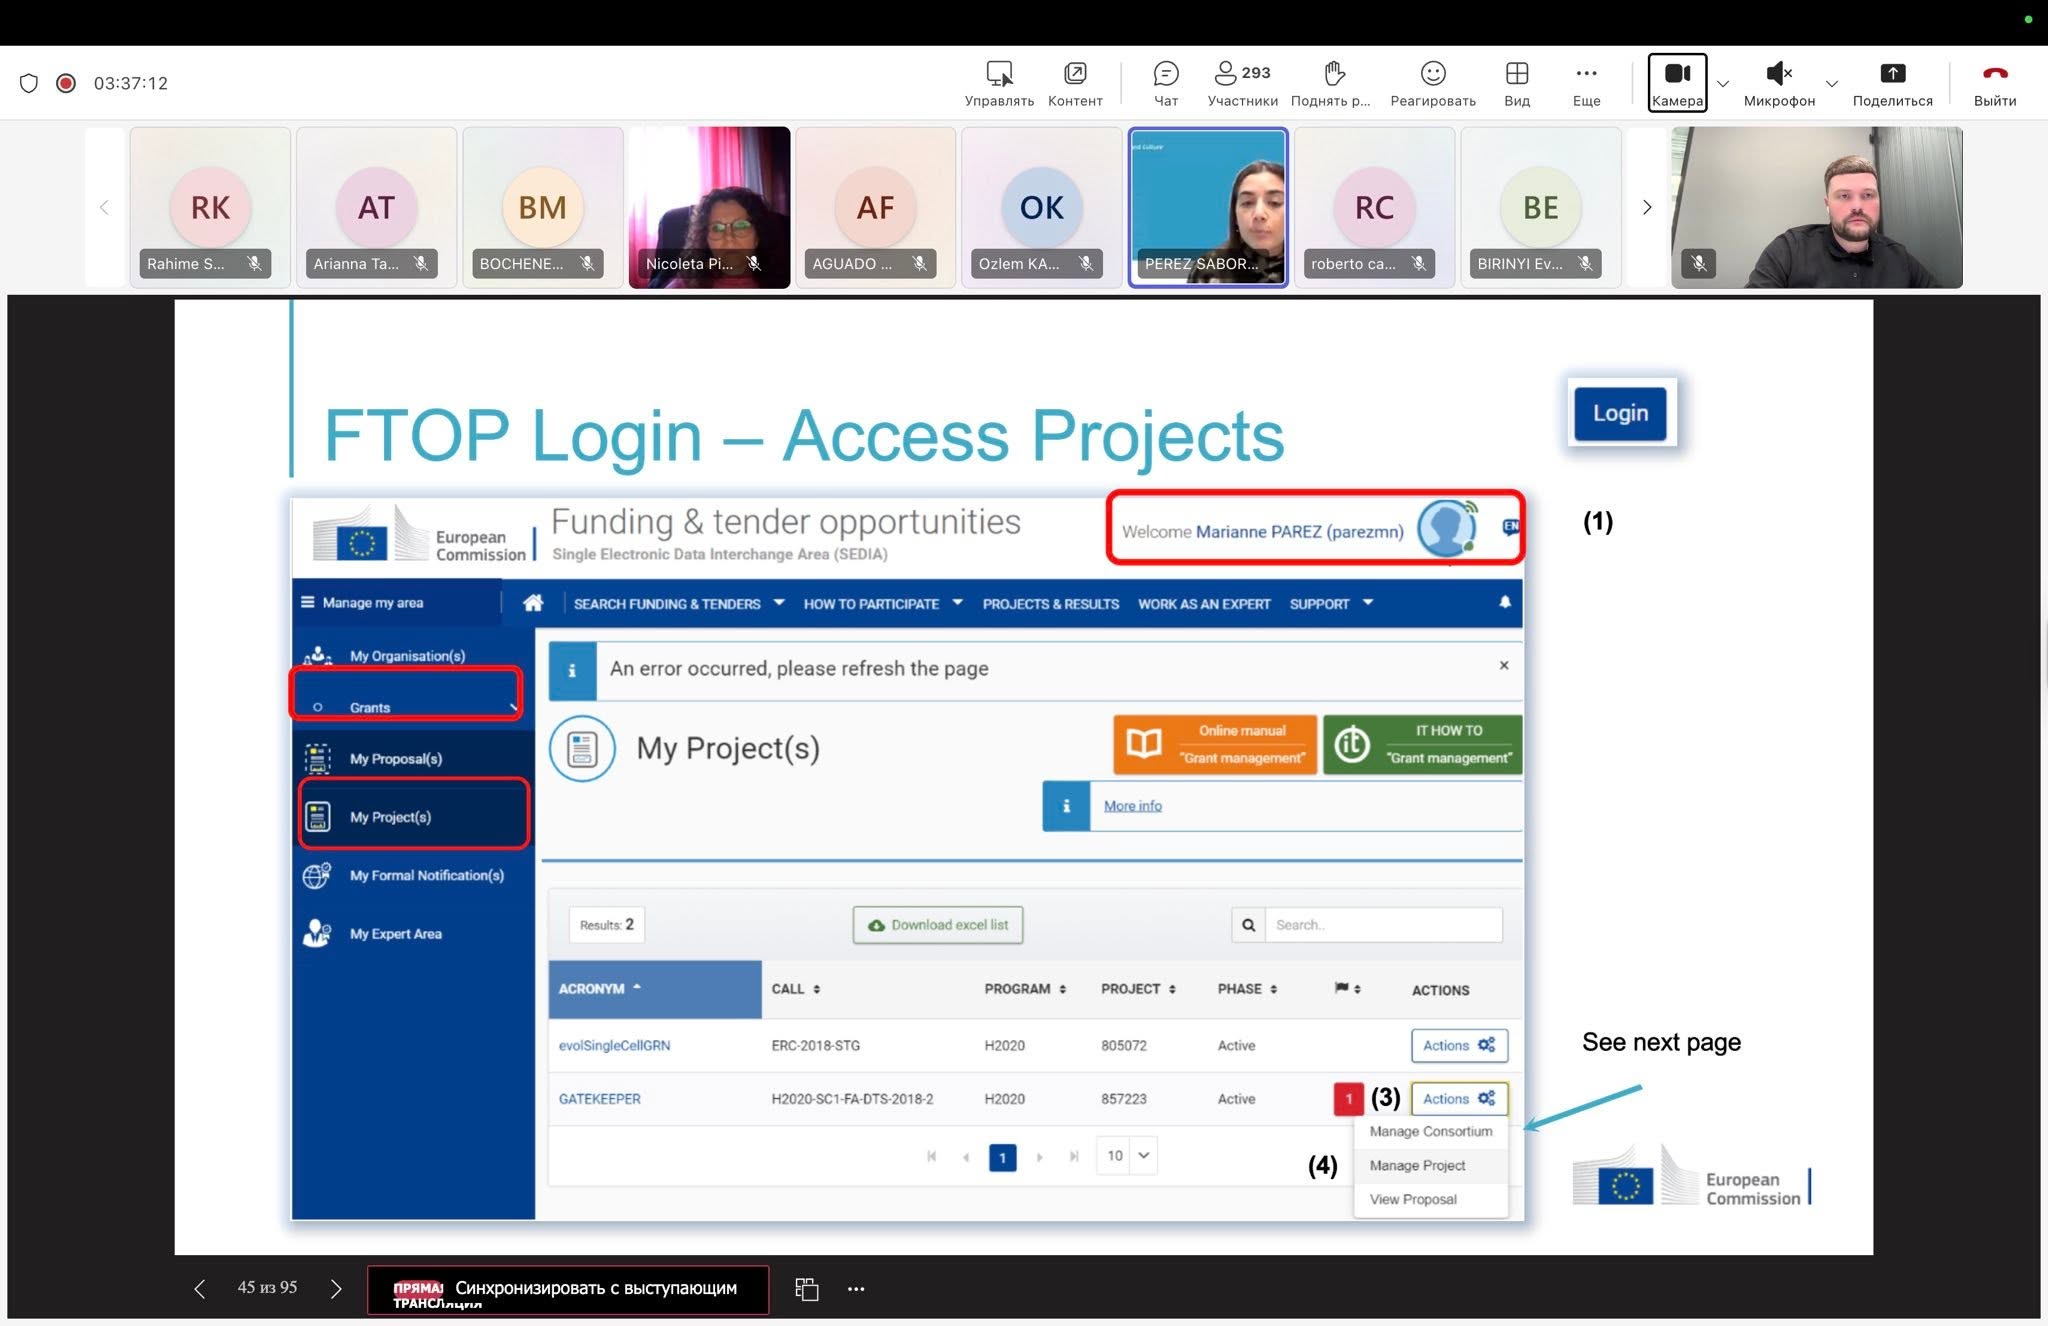Open the Еще more options menu
Image resolution: width=2048 pixels, height=1326 pixels.
1586,83
